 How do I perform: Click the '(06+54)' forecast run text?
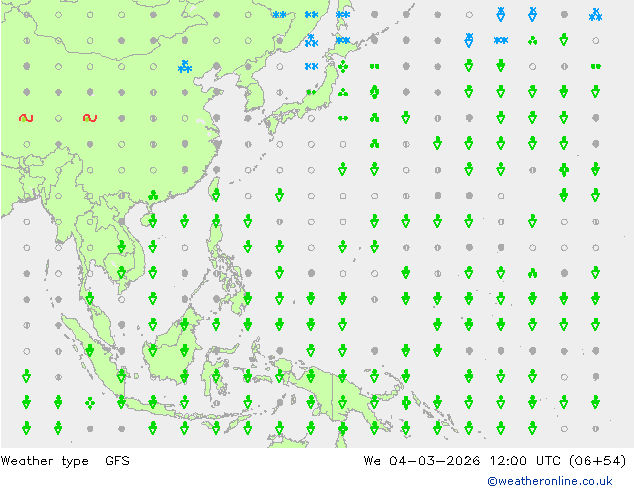[x=597, y=460]
